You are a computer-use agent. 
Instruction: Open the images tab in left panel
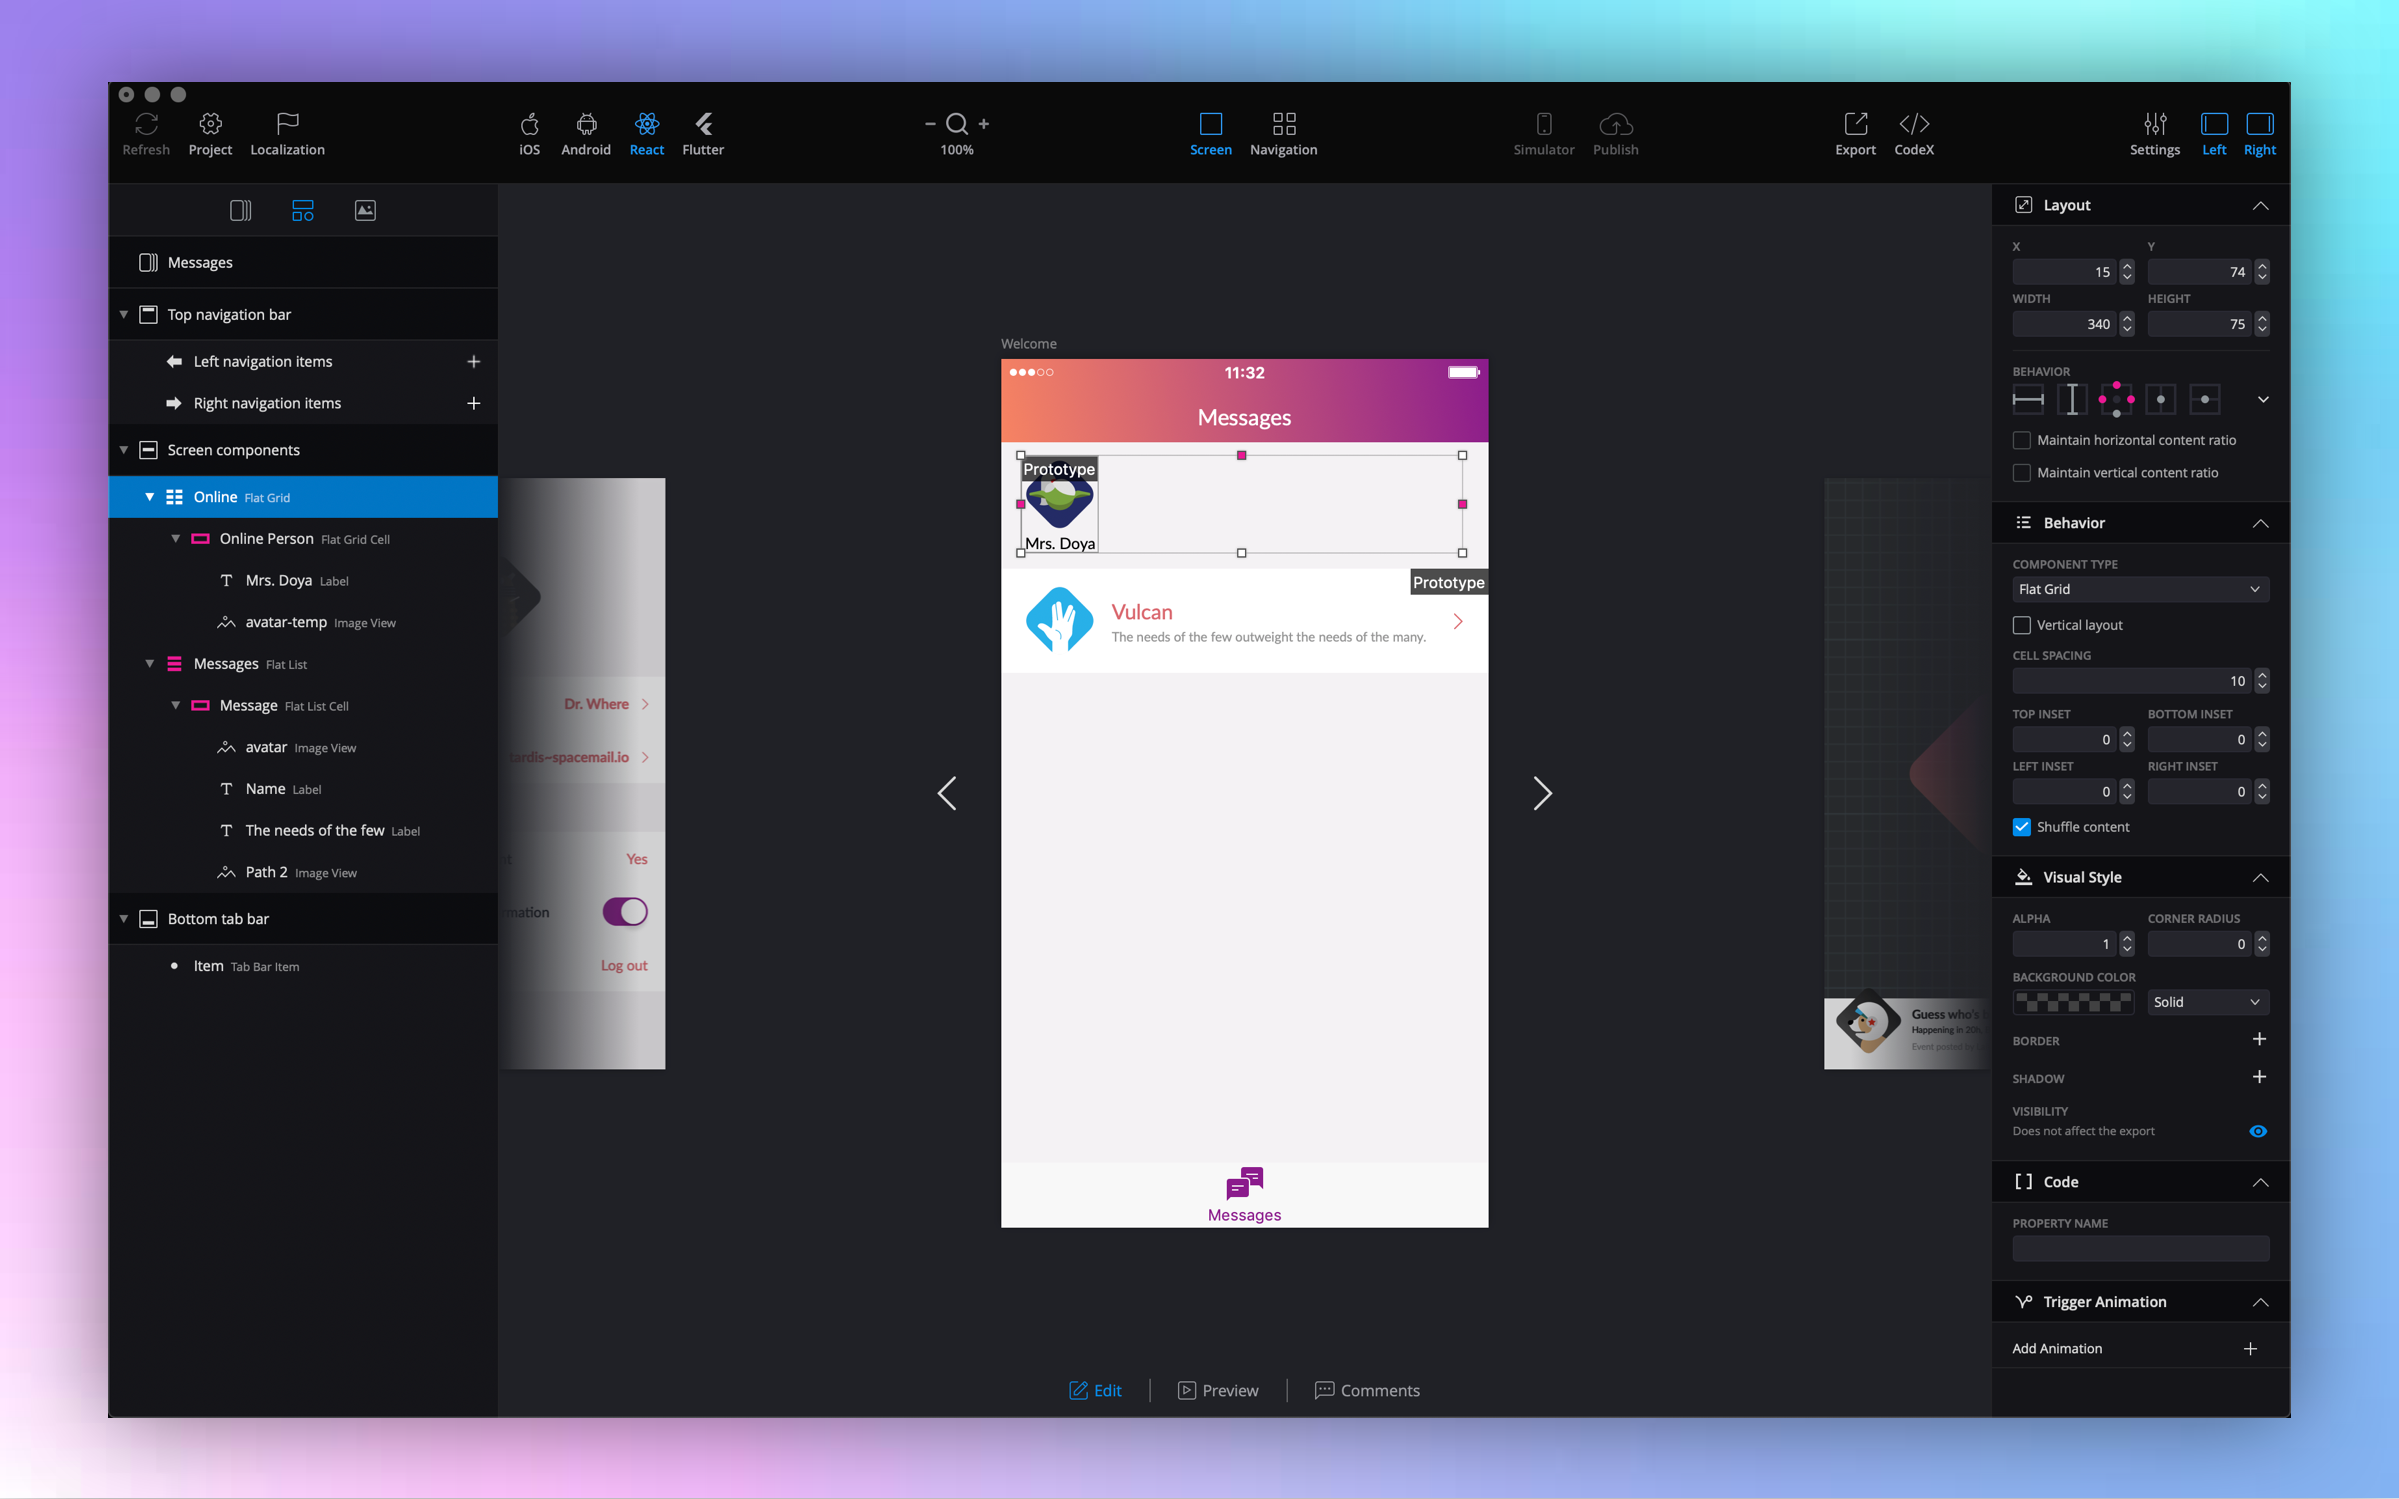click(x=365, y=210)
